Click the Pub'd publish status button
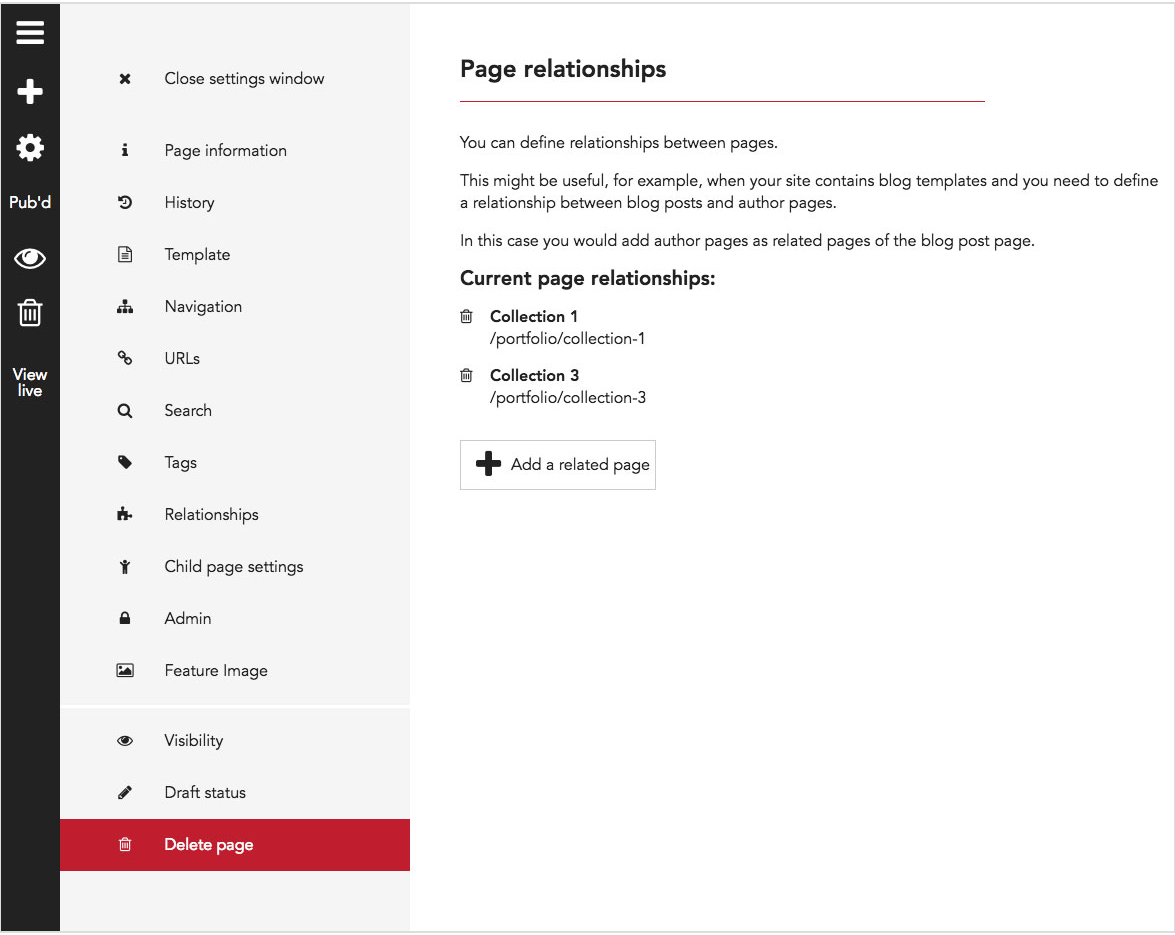1175x935 pixels. (30, 202)
